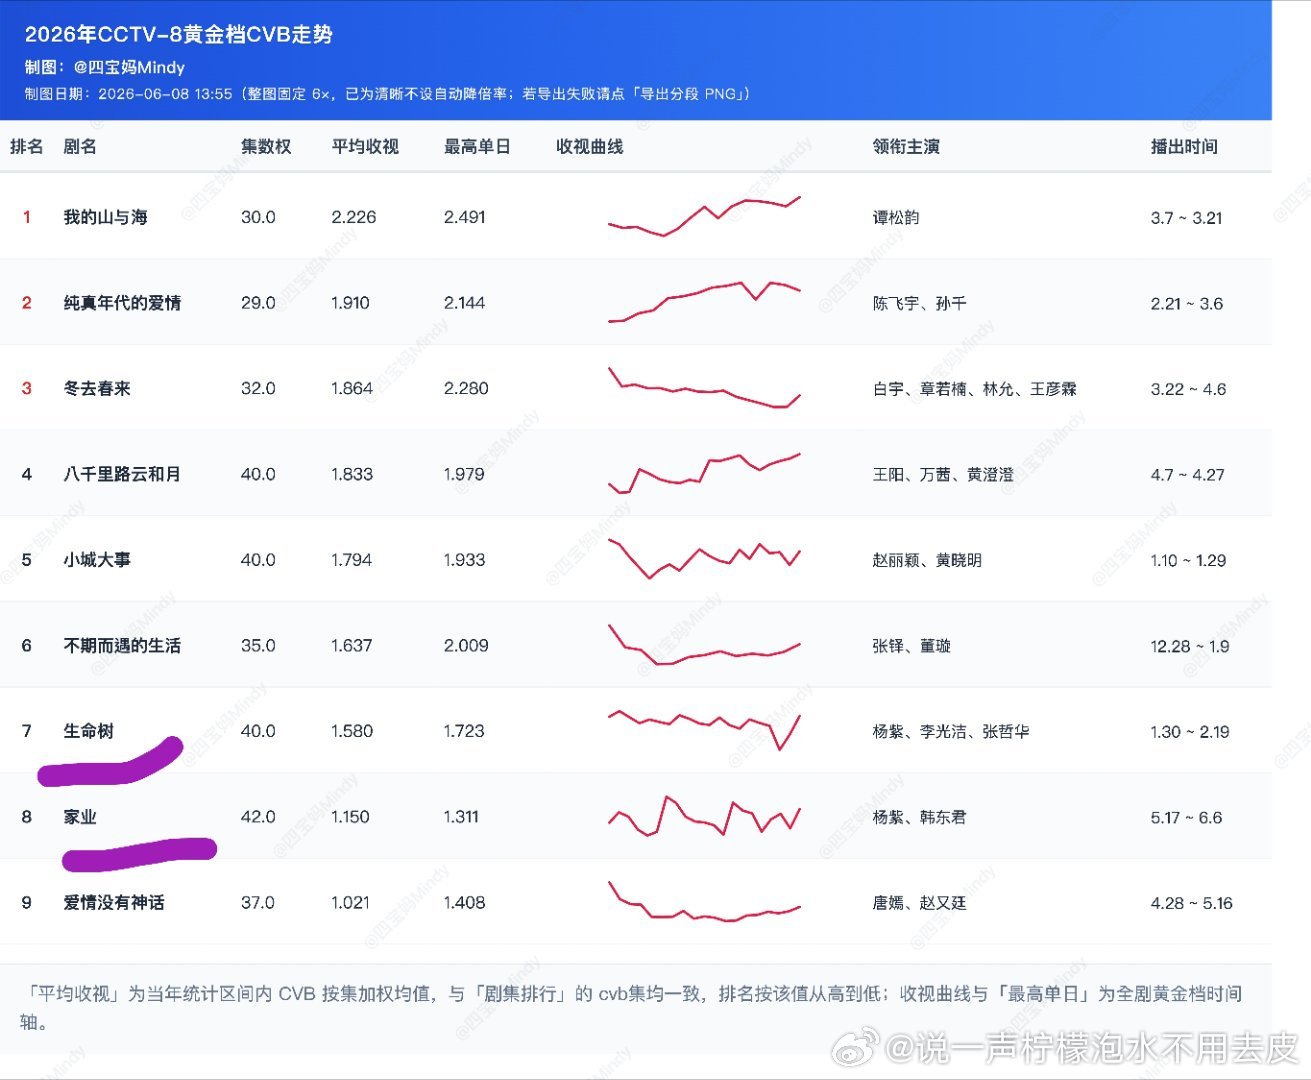
Task: Click peak single-day value 1.979
Action: [x=464, y=474]
